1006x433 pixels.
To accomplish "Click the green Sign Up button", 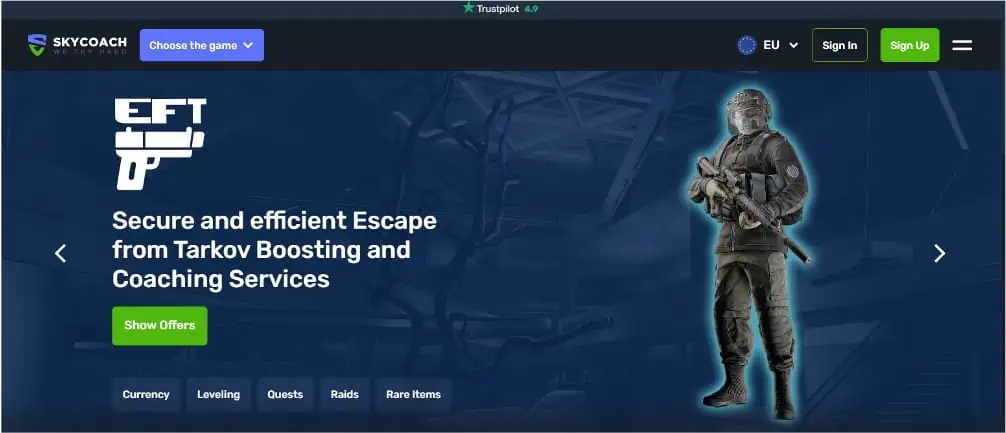I will point(909,45).
